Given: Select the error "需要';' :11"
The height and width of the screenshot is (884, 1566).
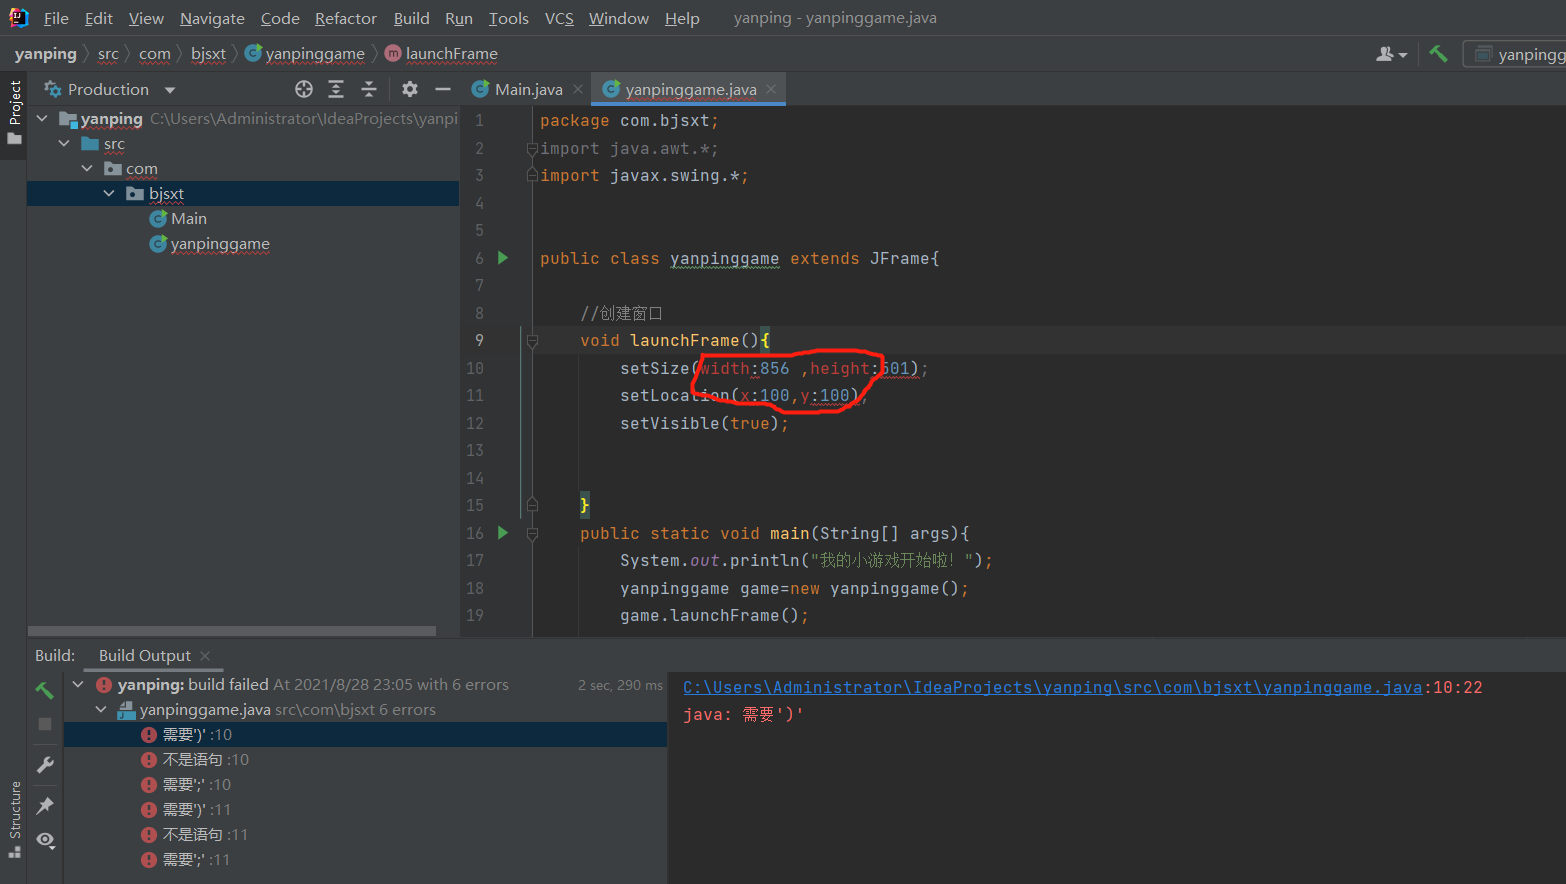Looking at the screenshot, I should pos(365,859).
